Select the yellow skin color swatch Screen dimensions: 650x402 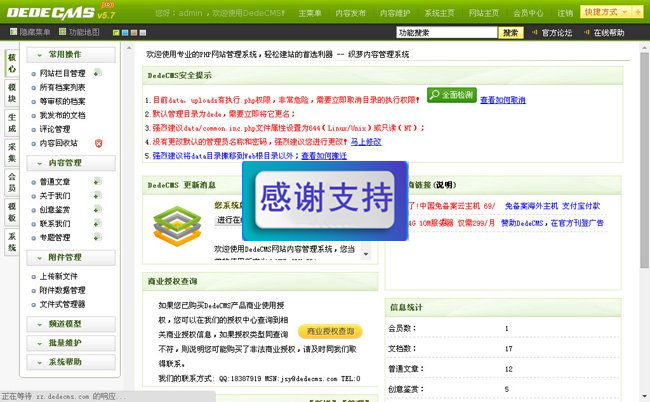[x=134, y=33]
